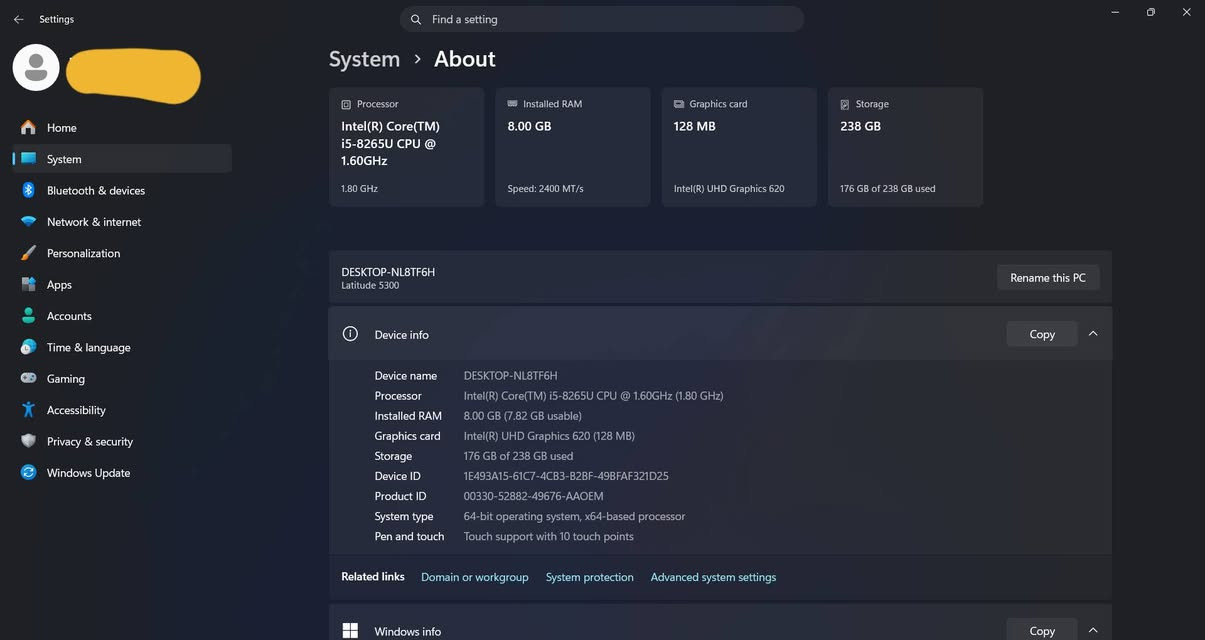The width and height of the screenshot is (1205, 640).
Task: Copy the Windows info details
Action: (x=1042, y=631)
